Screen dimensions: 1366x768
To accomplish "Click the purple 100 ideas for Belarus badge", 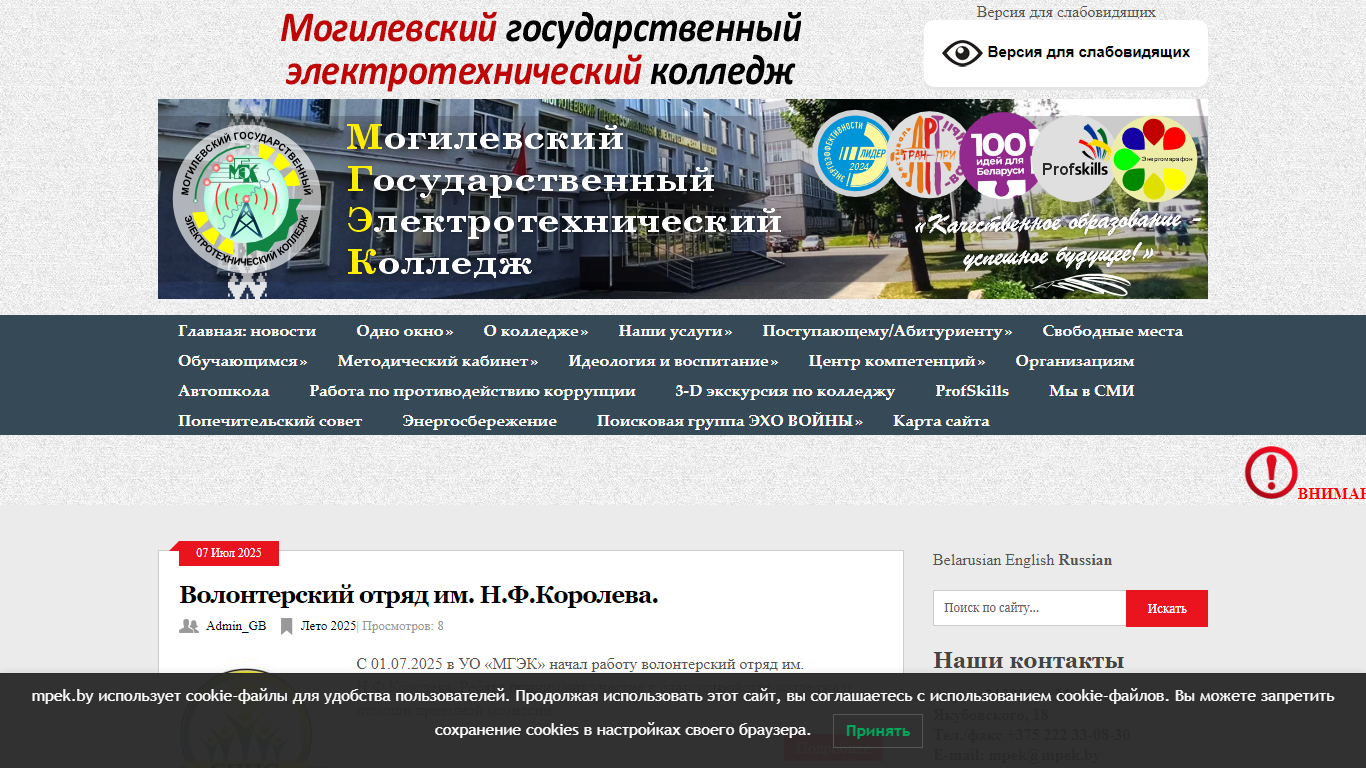I will pyautogui.click(x=1002, y=154).
